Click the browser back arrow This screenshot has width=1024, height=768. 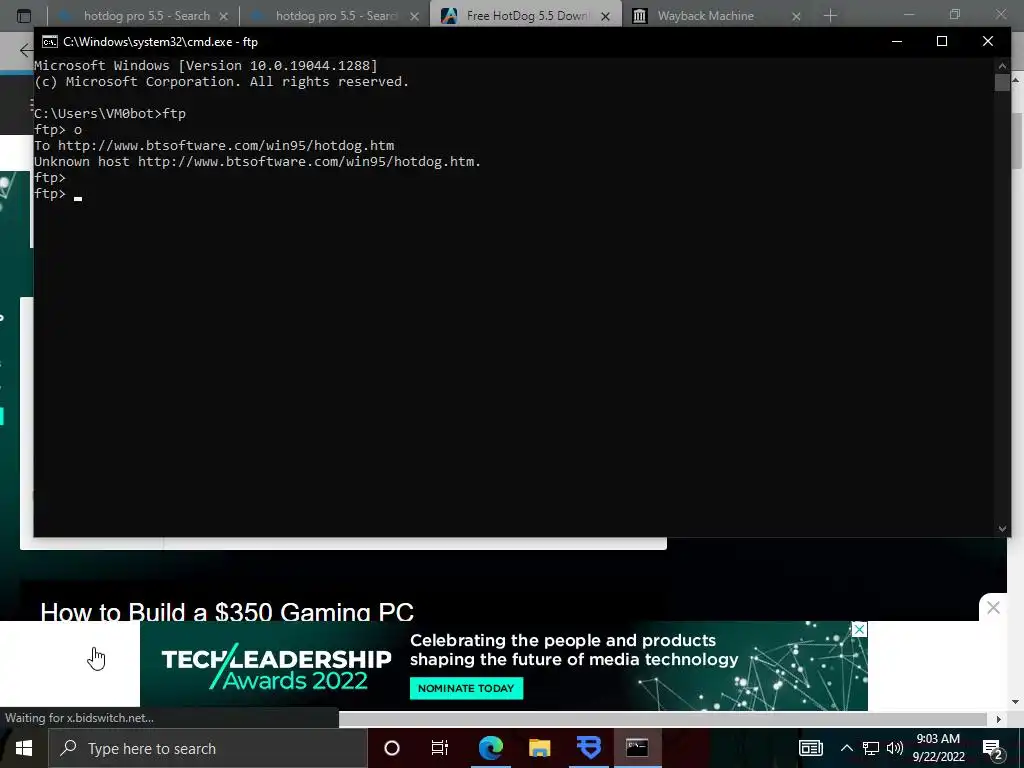coord(26,50)
